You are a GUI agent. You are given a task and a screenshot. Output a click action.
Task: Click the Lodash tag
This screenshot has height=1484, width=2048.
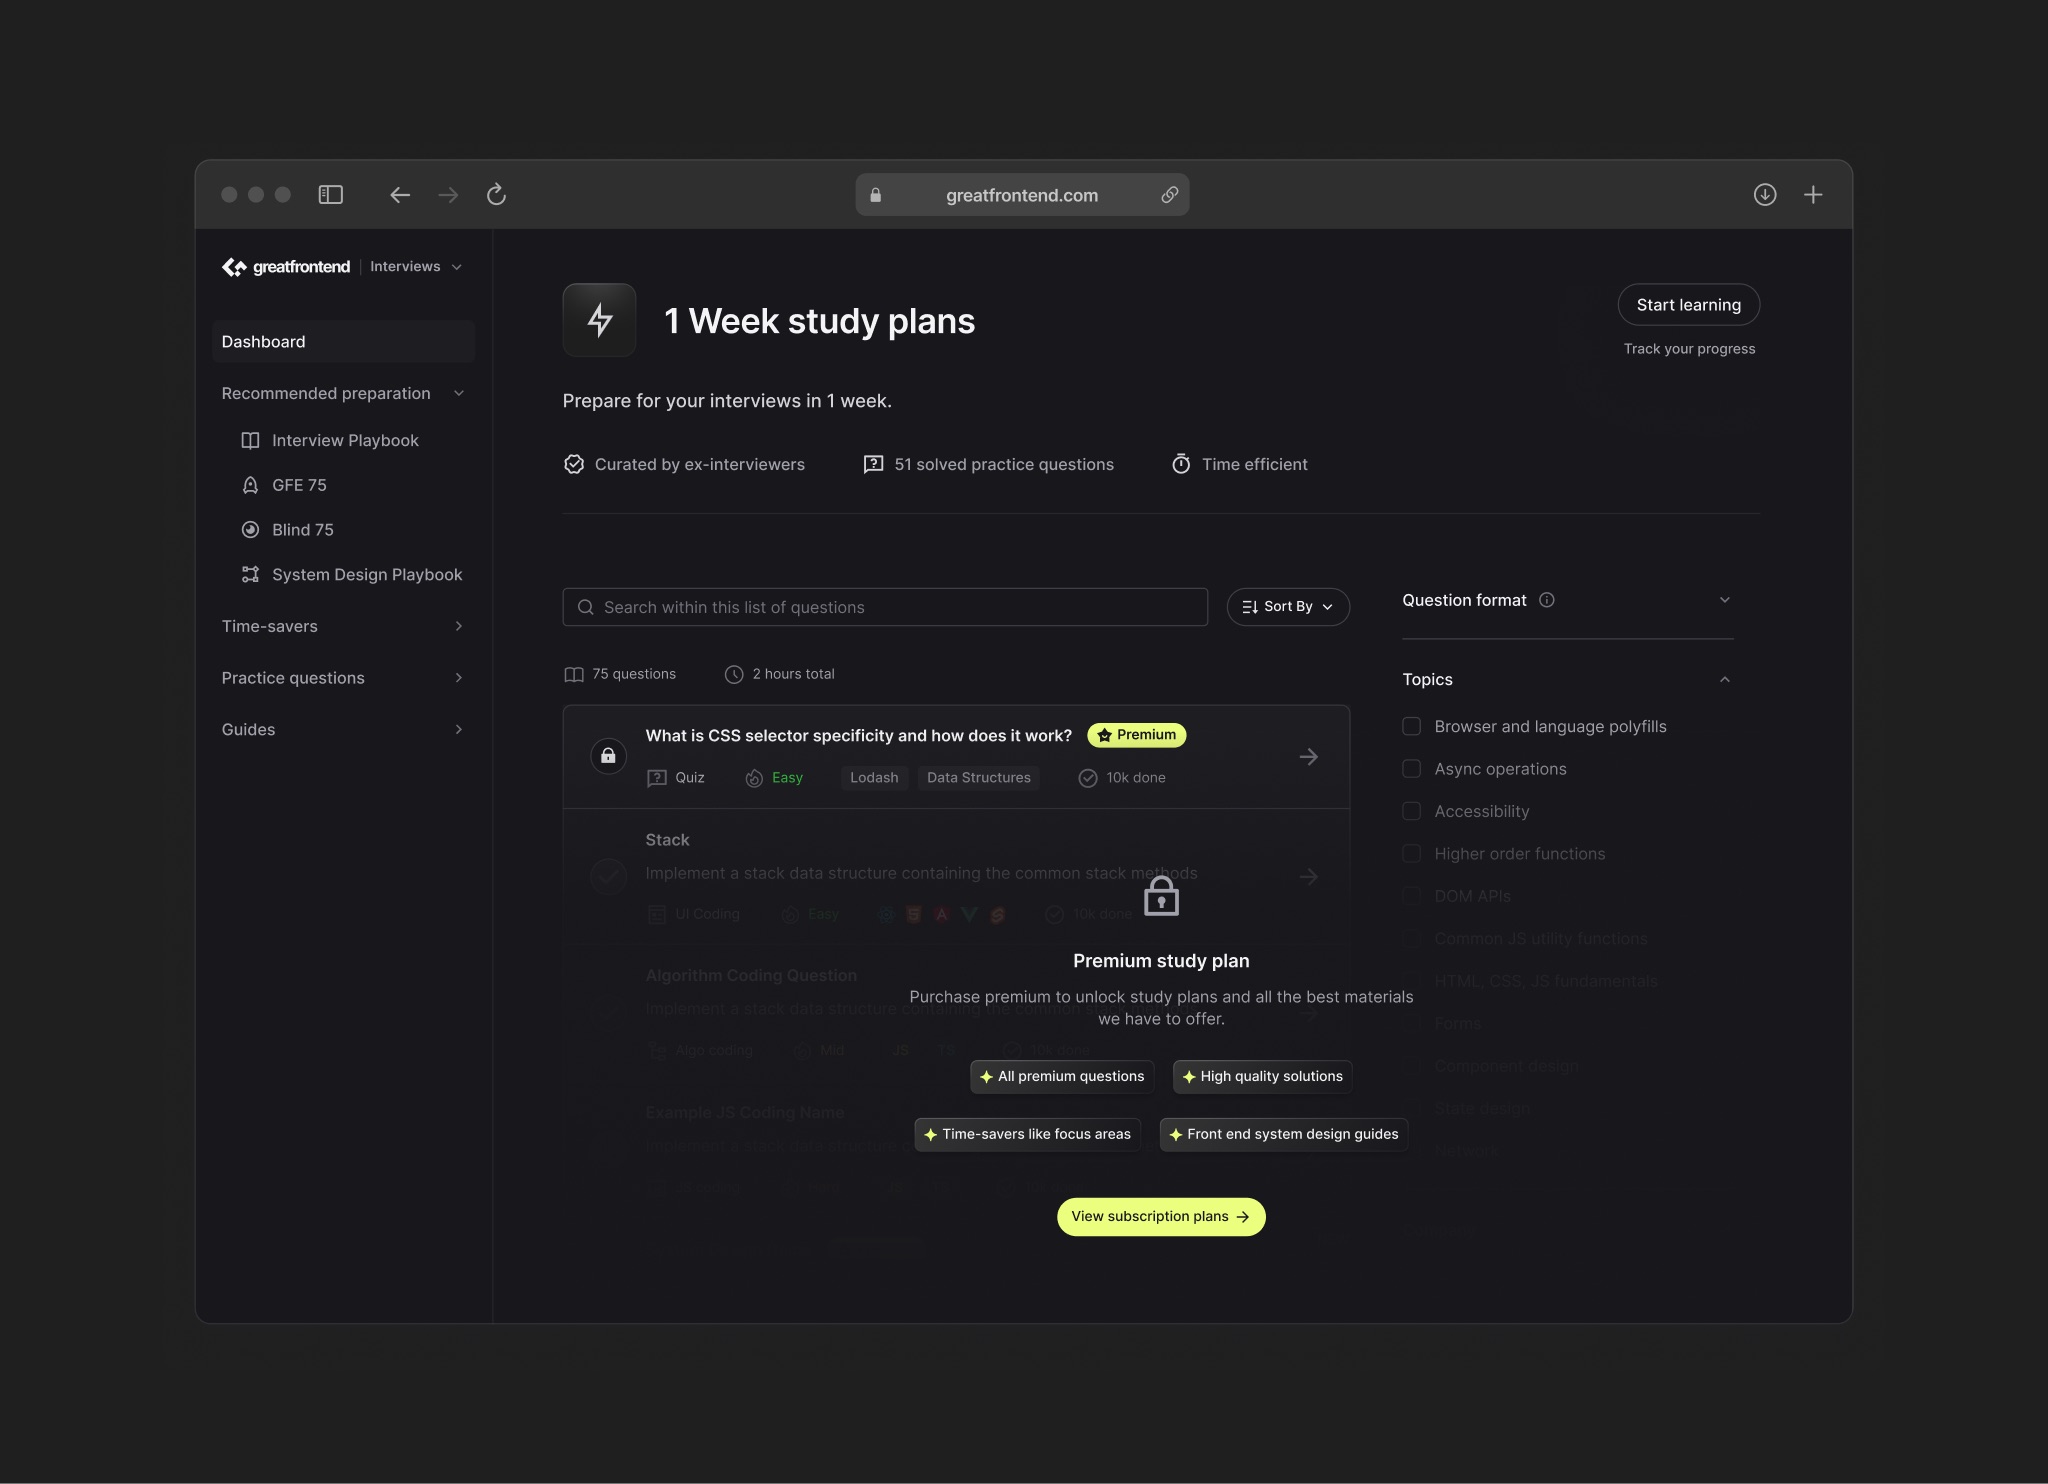tap(874, 778)
